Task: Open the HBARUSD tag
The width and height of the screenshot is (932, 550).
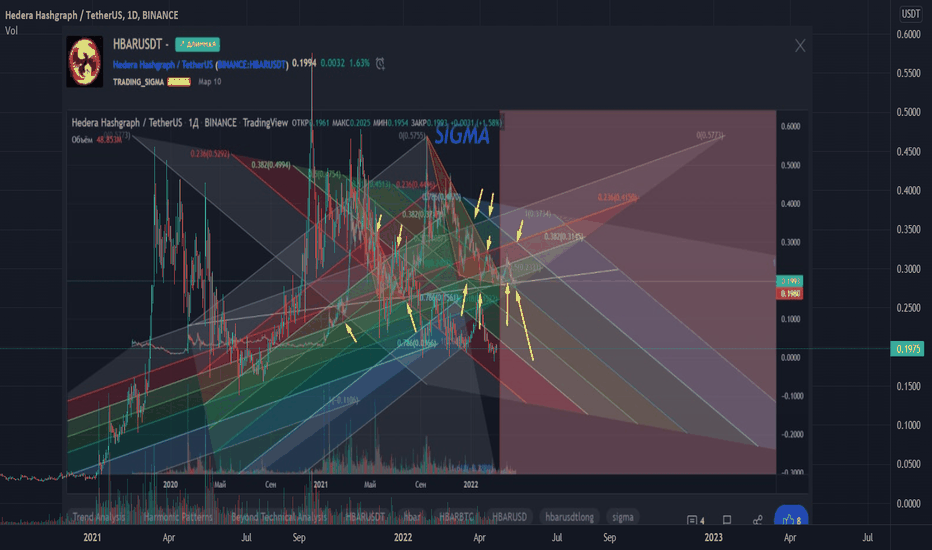Action: [x=509, y=517]
